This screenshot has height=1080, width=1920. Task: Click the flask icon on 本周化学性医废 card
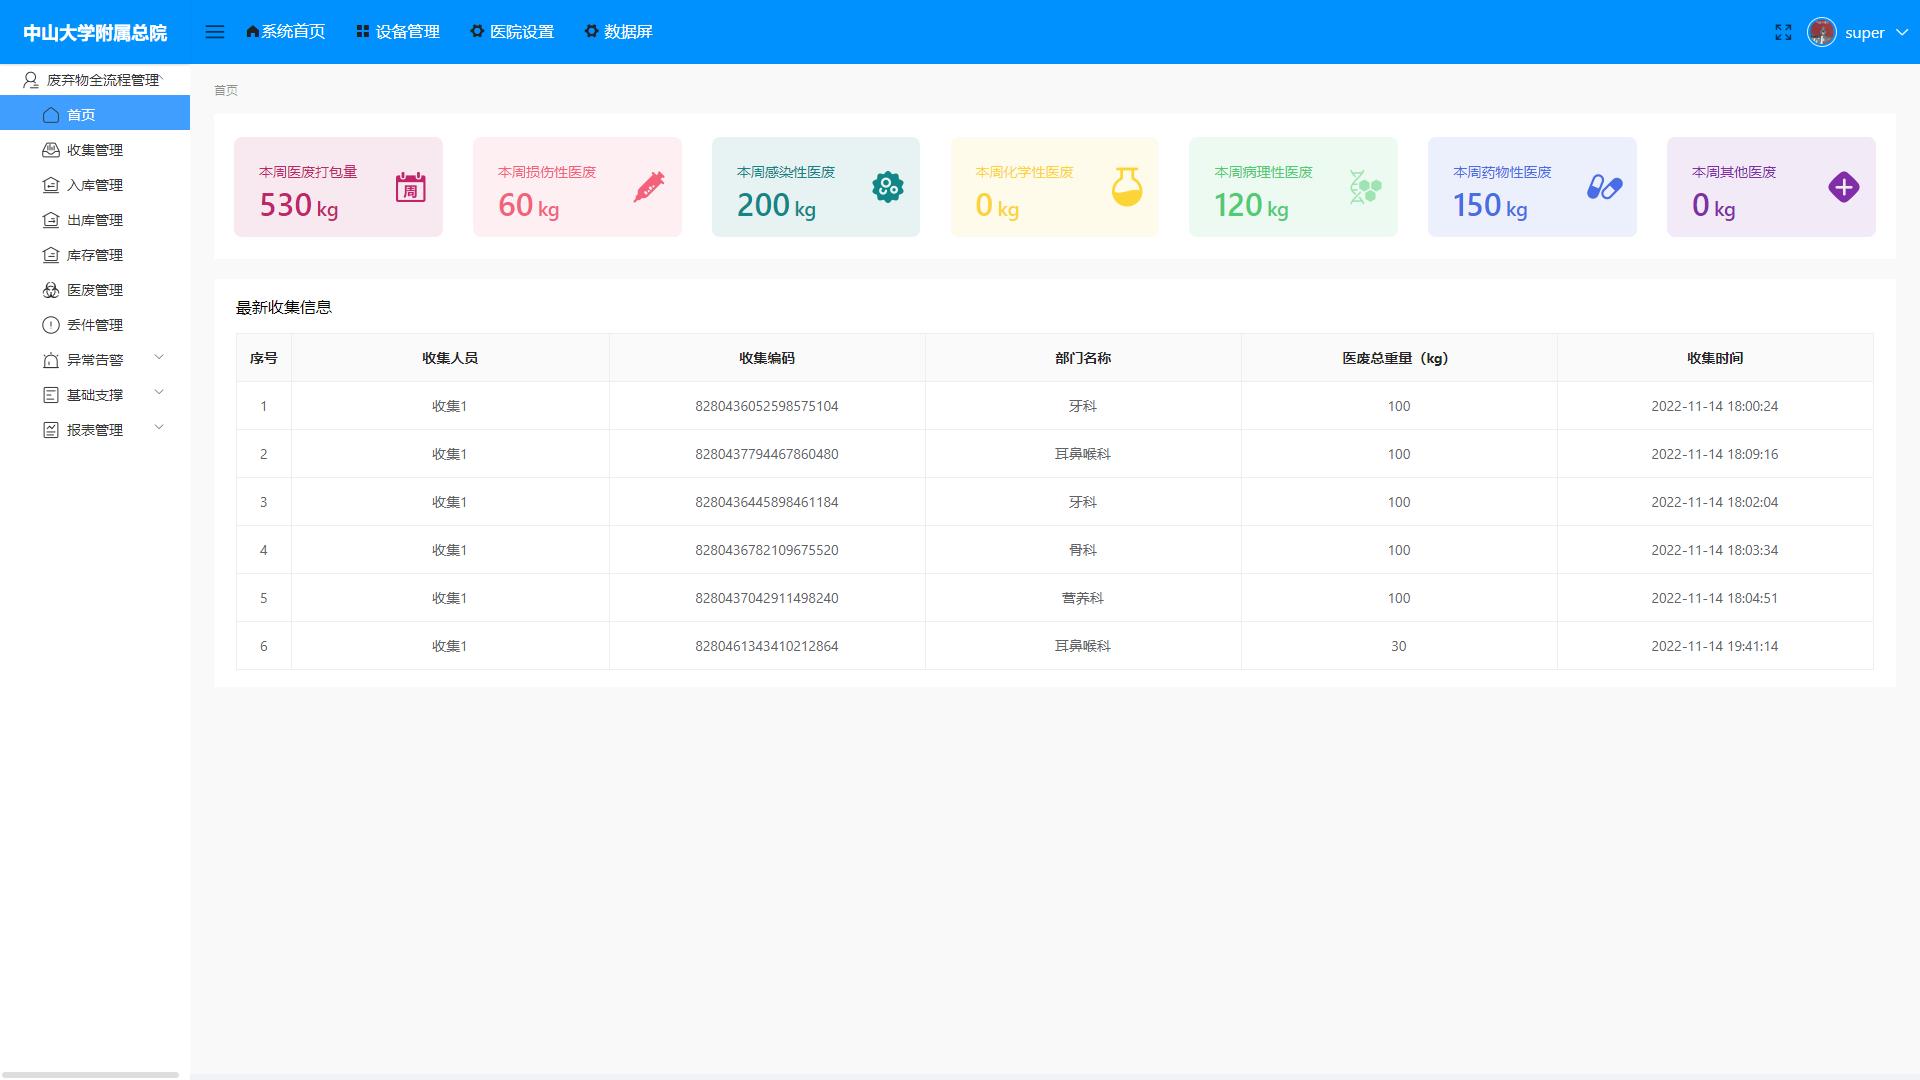point(1126,187)
